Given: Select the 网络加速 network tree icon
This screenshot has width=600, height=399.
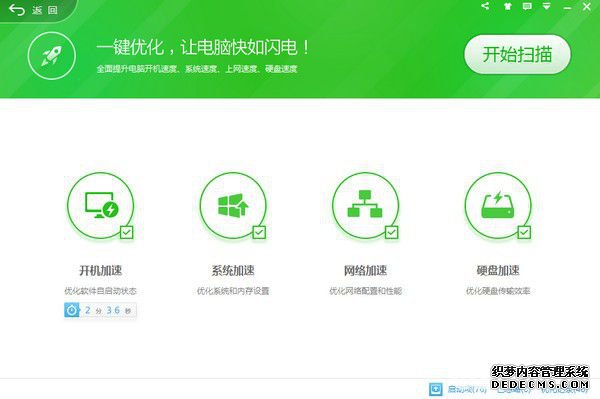Looking at the screenshot, I should 365,205.
